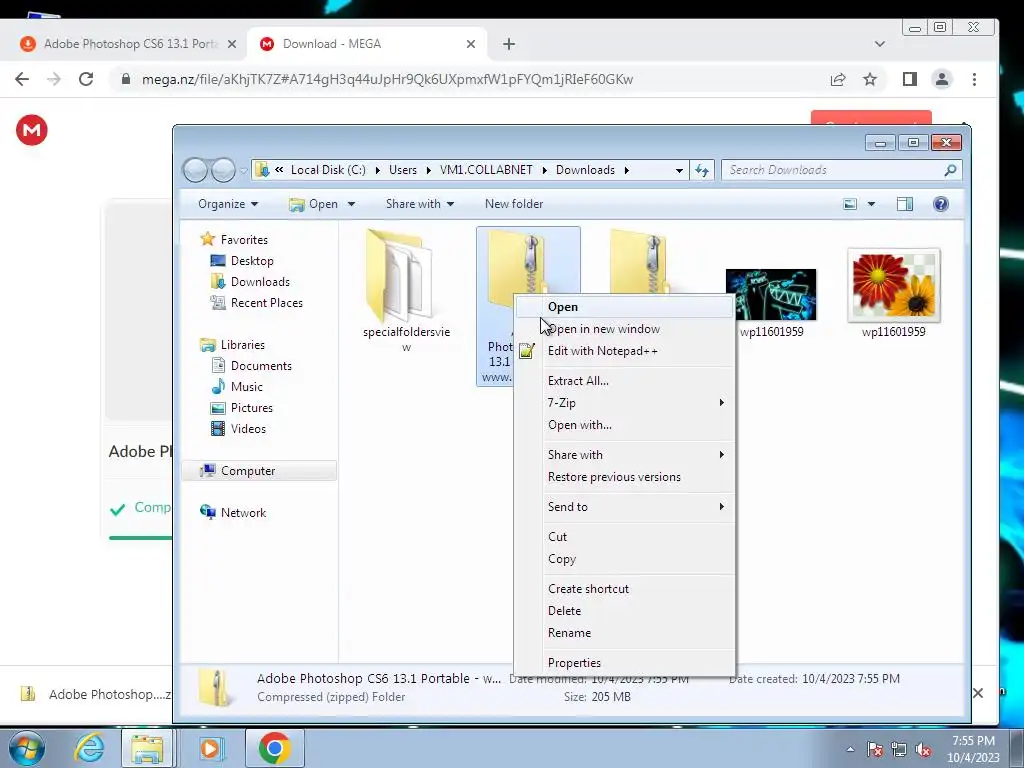
Task: Select the flowers wp11601959 thumbnail
Action: (893, 285)
